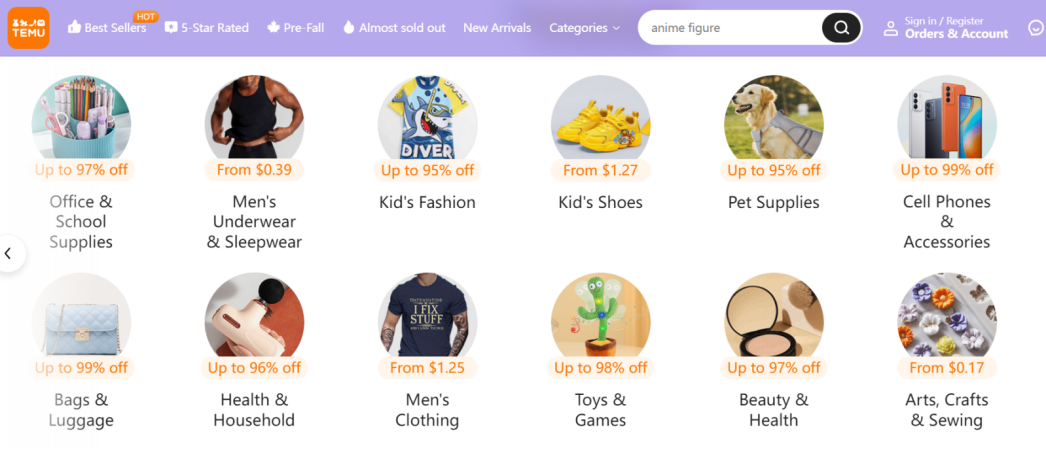
Task: Click the chat support icon
Action: point(1036,28)
